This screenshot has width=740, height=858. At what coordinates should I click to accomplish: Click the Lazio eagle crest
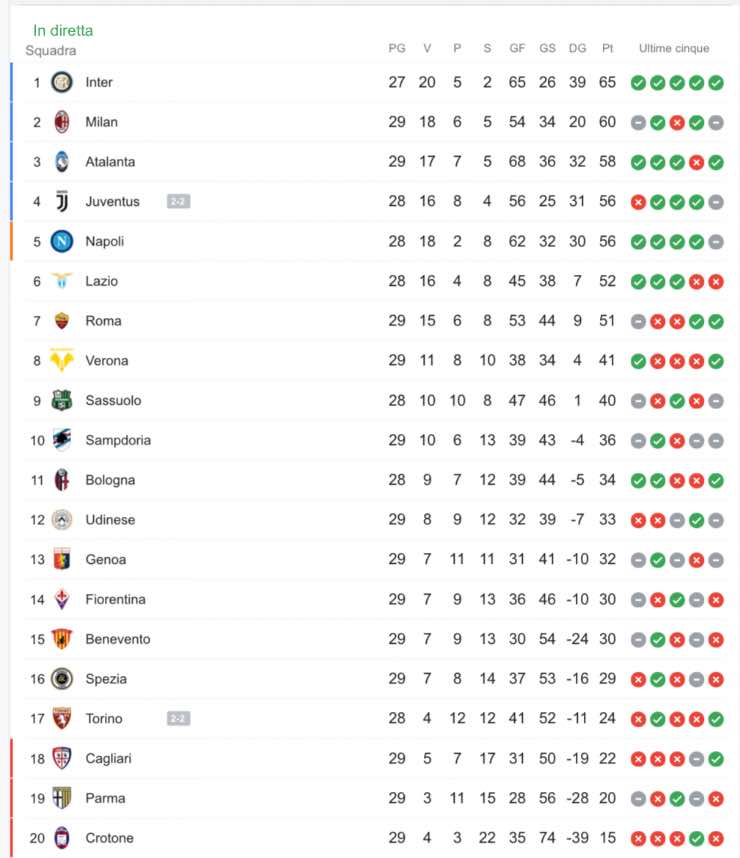click(62, 281)
